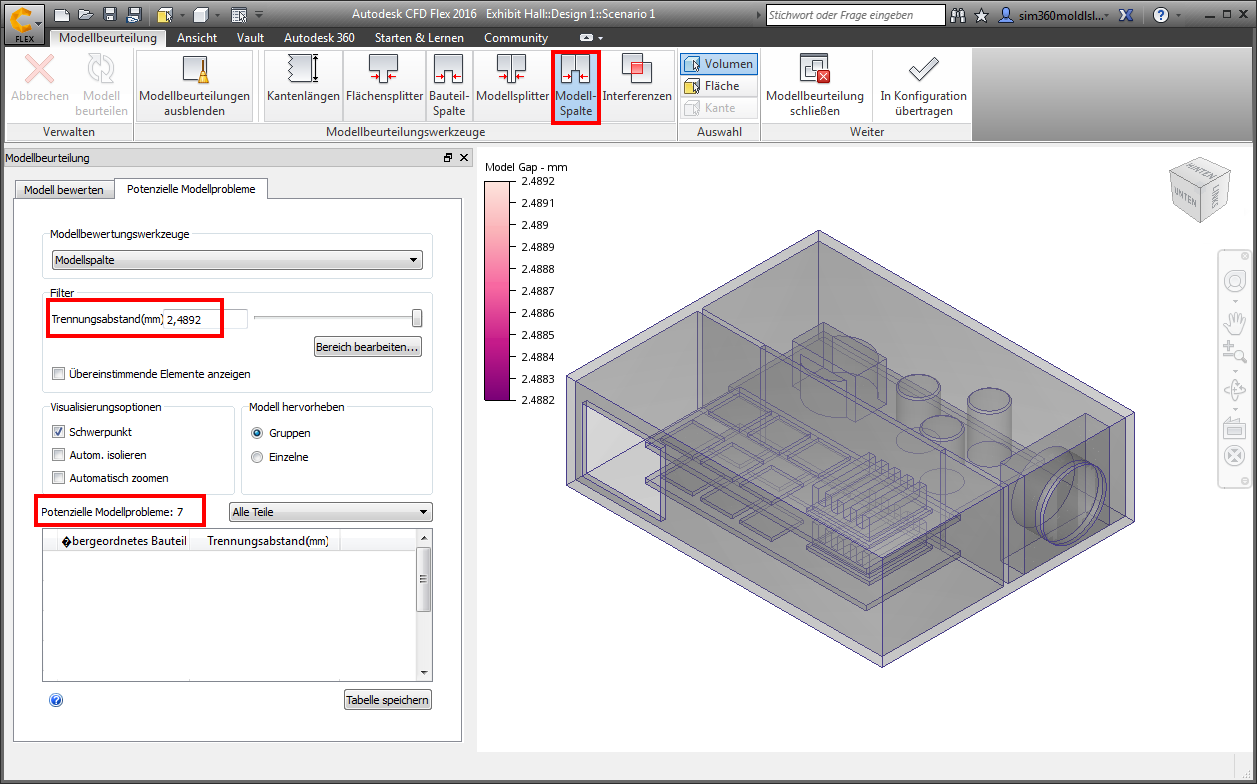The width and height of the screenshot is (1257, 784).
Task: Expand dropdown arrow next to gray cube icon
Action: (216, 16)
